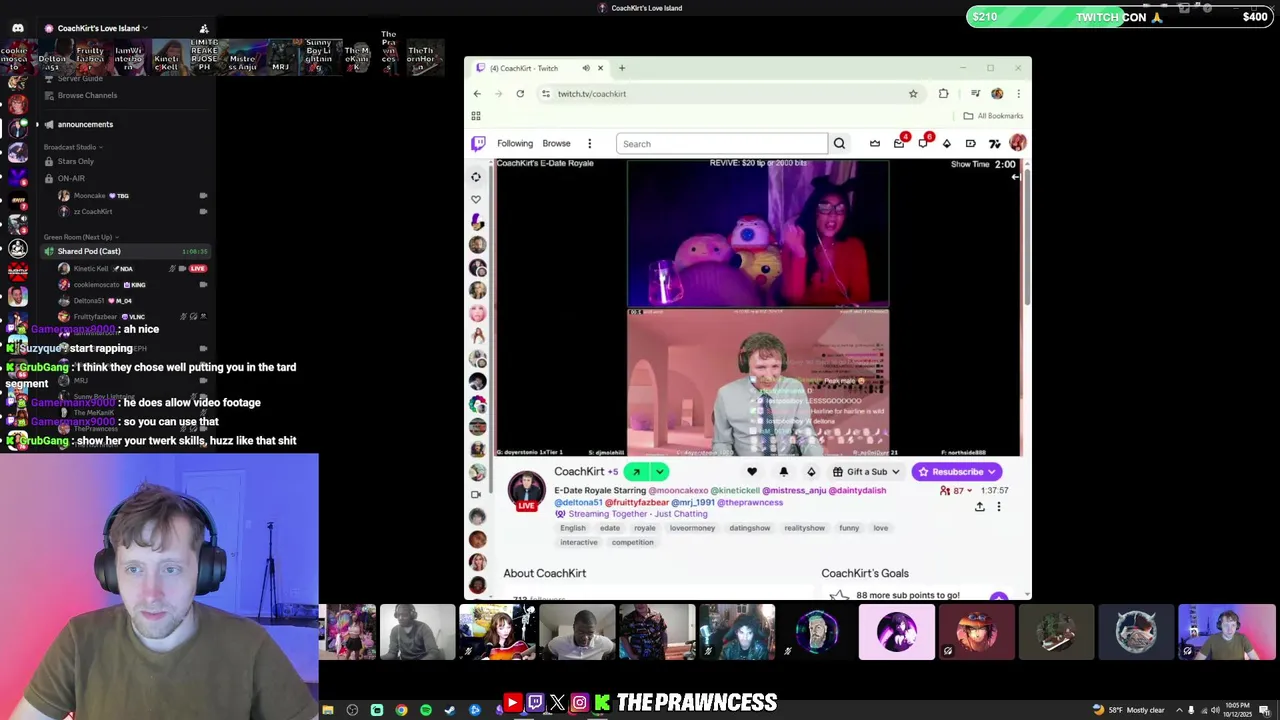Open the stream options three-dot menu
This screenshot has width=1280, height=720.
998,507
